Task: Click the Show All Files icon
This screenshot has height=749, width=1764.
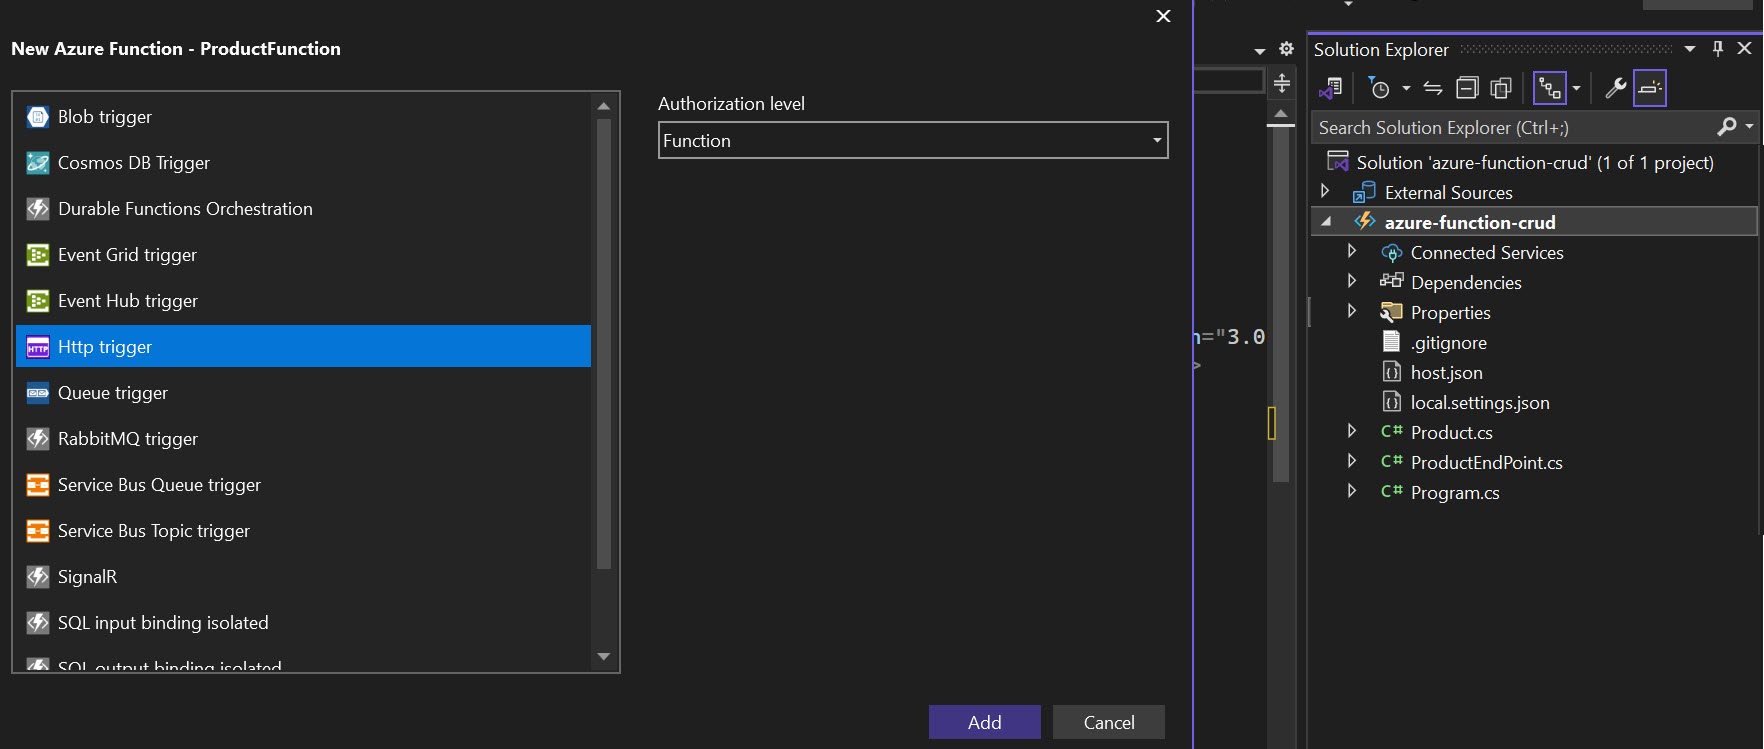Action: [1501, 88]
